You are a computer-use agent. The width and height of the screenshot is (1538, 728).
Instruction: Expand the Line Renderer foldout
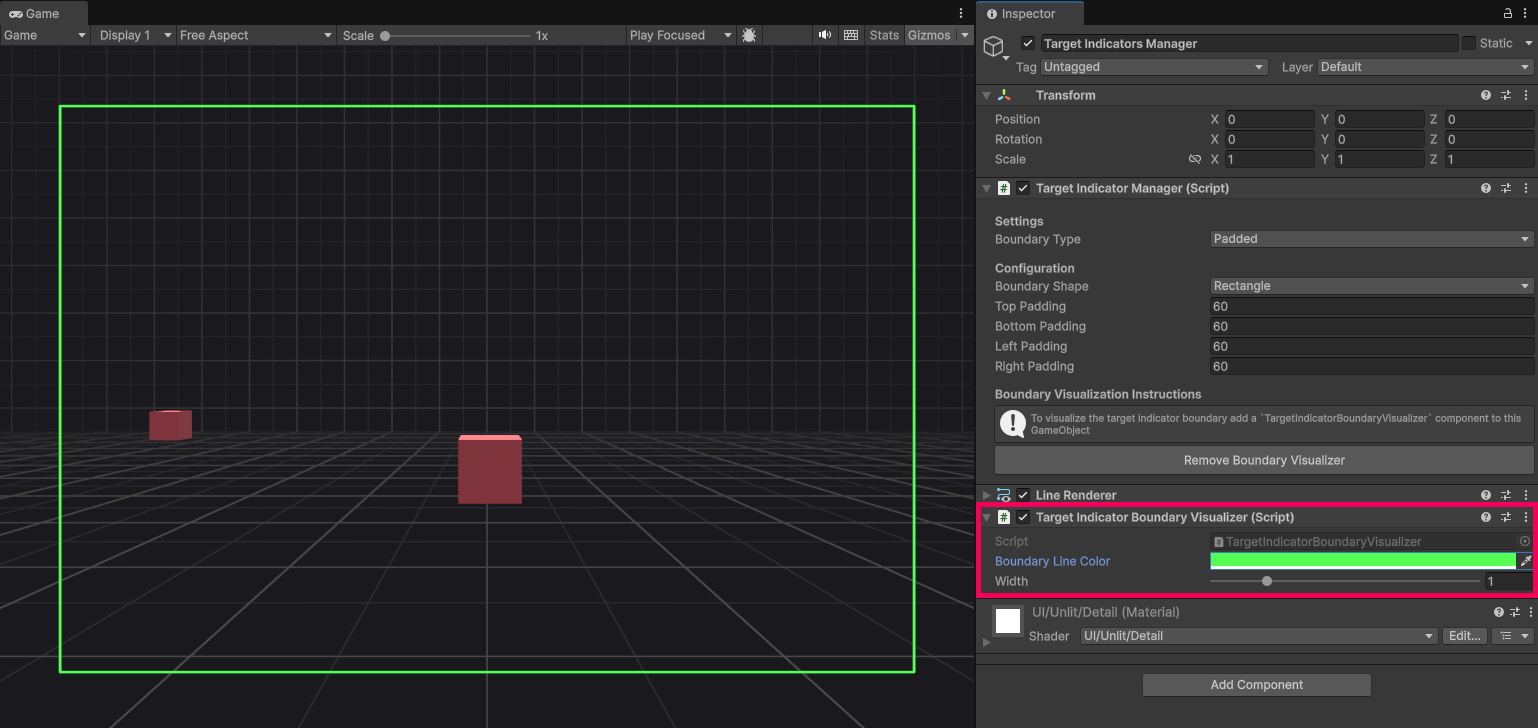click(987, 495)
